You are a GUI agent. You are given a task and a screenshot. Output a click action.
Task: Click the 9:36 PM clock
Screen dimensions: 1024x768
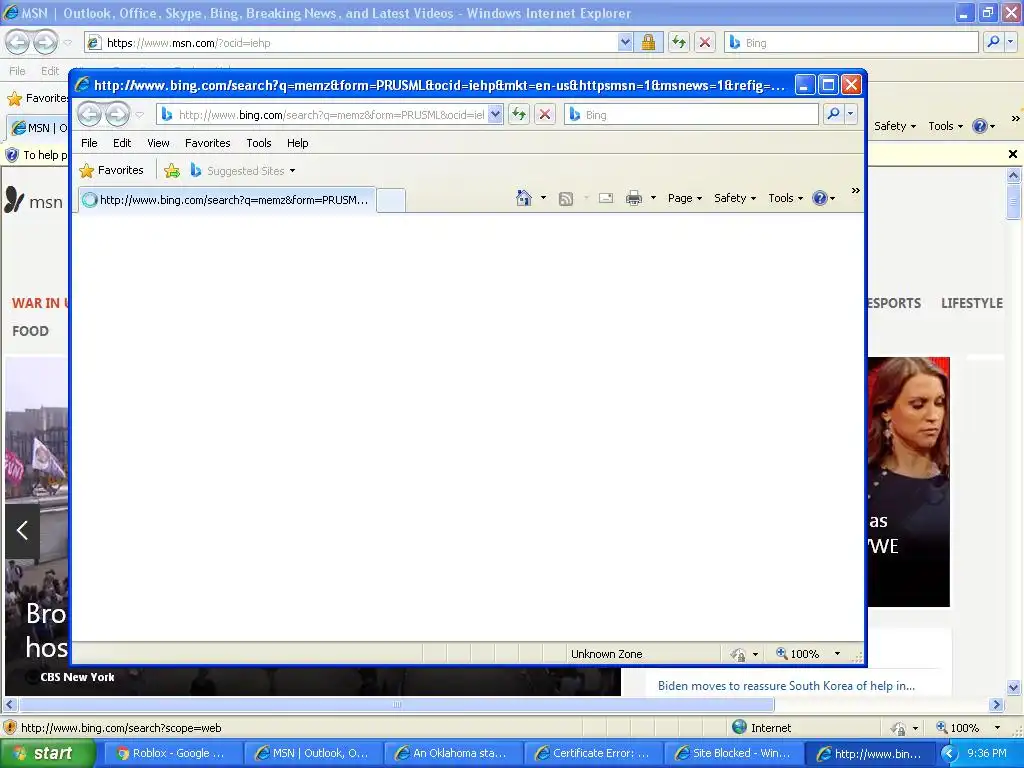pos(987,754)
